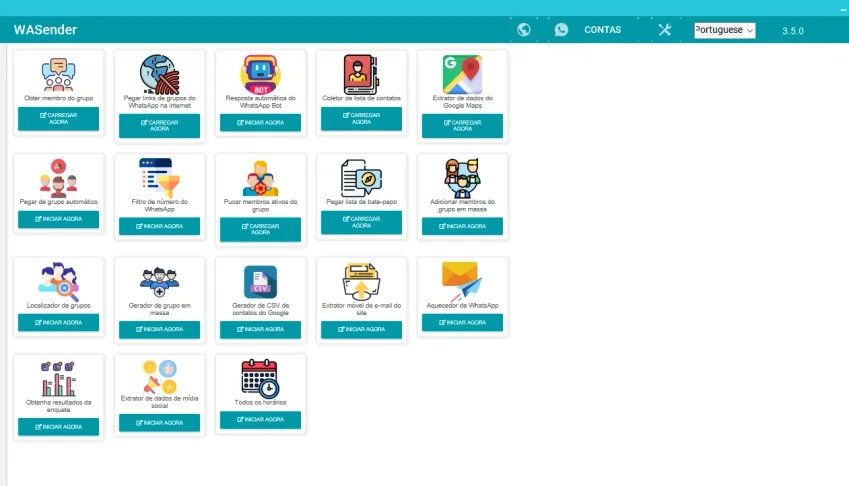This screenshot has width=849, height=486.
Task: Select the WhatsApp Bot robot icon
Action: [260, 74]
